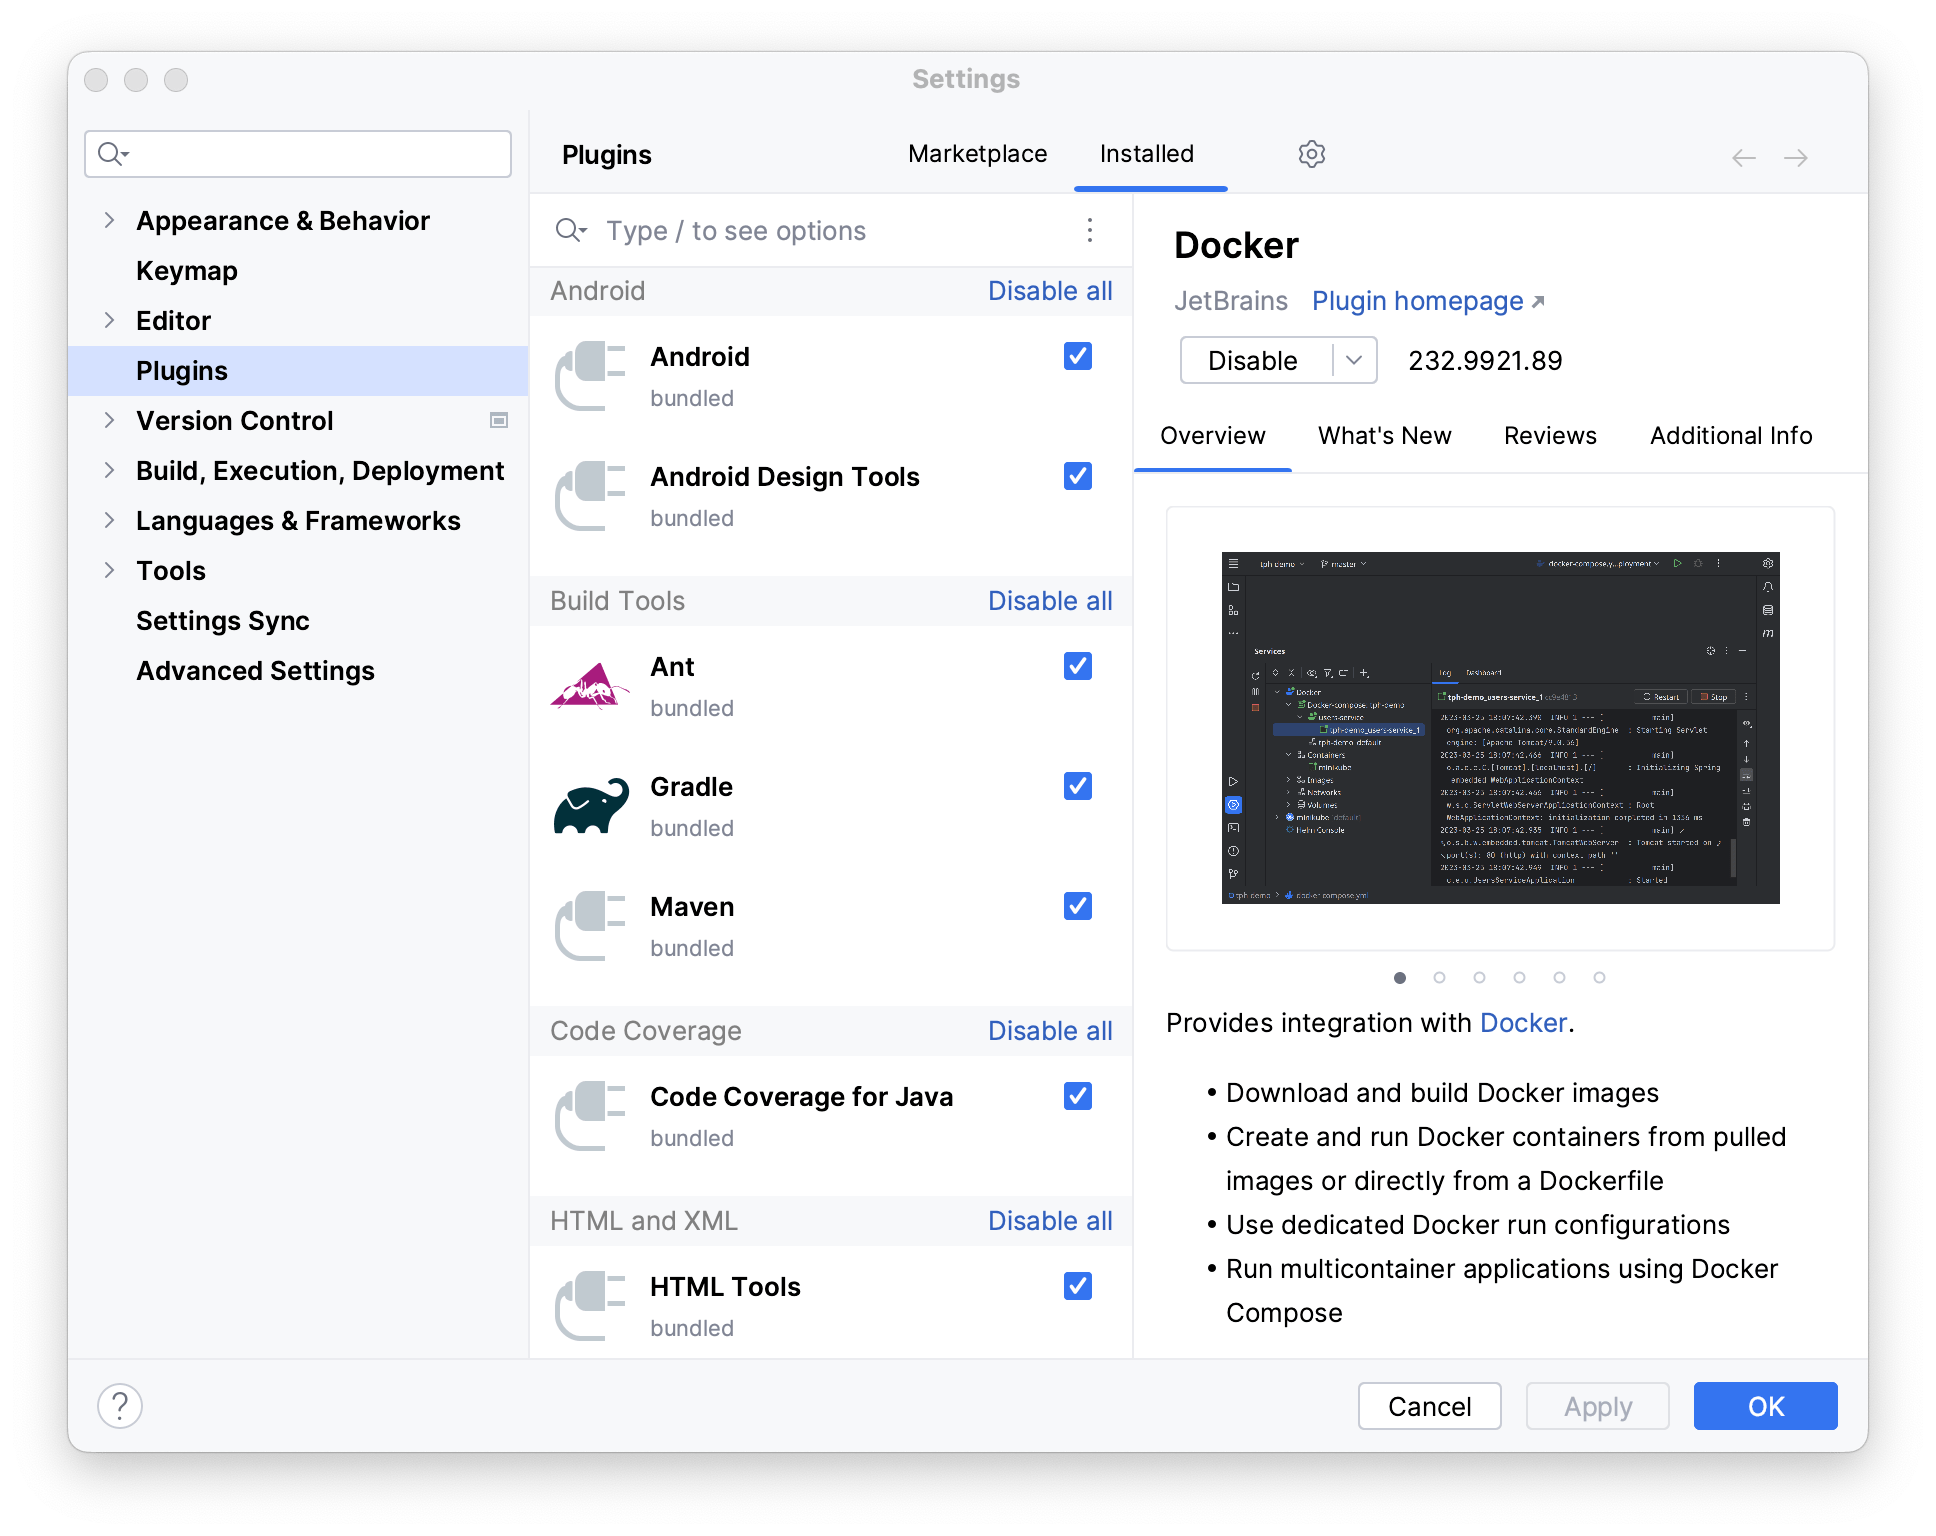Expand the Editor settings node
1936x1536 pixels.
point(109,320)
